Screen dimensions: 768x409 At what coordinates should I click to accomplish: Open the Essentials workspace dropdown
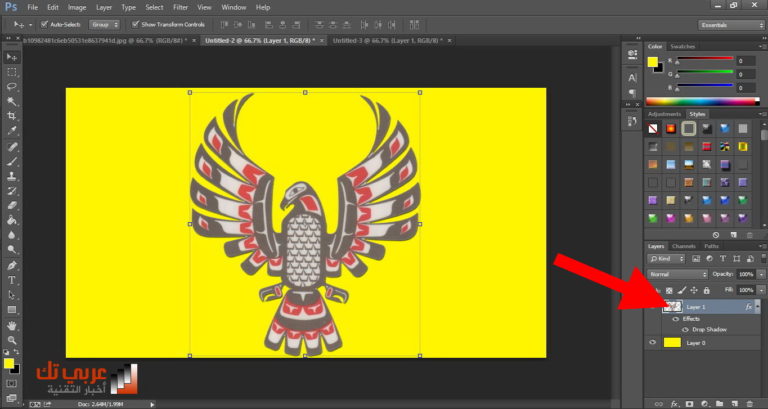click(x=731, y=25)
